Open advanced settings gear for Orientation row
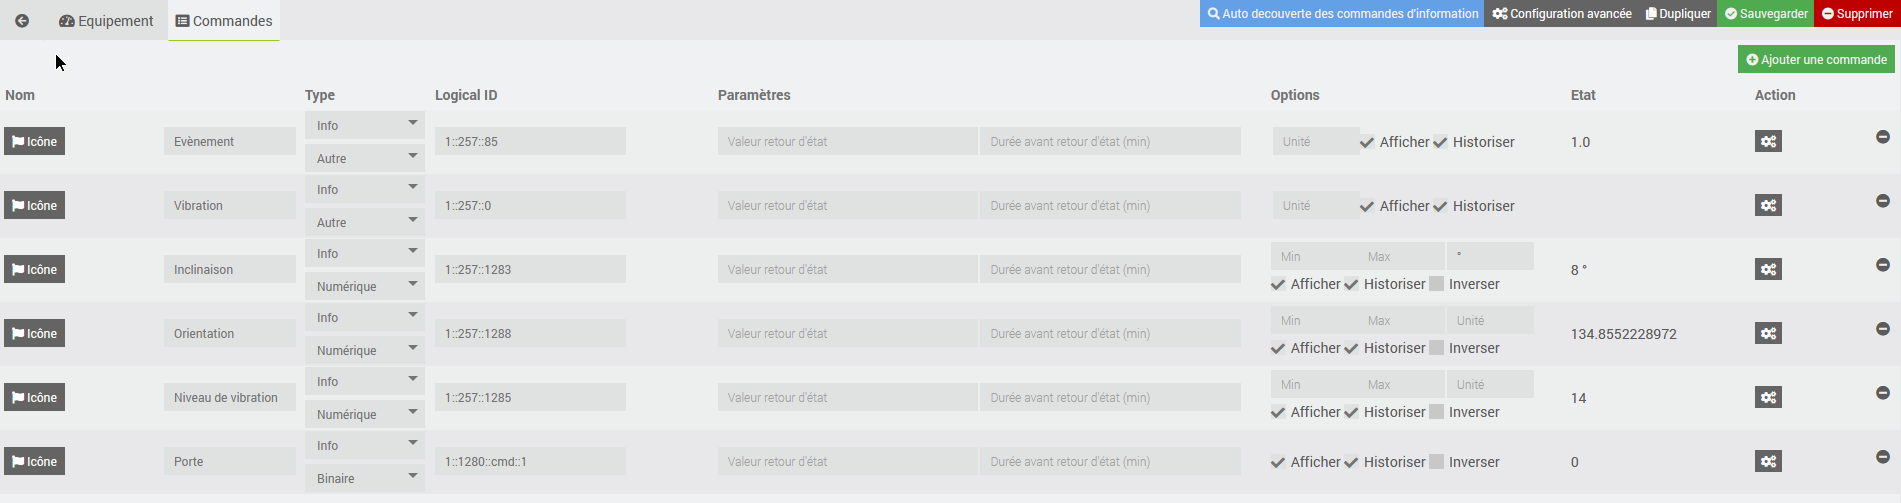 1768,334
